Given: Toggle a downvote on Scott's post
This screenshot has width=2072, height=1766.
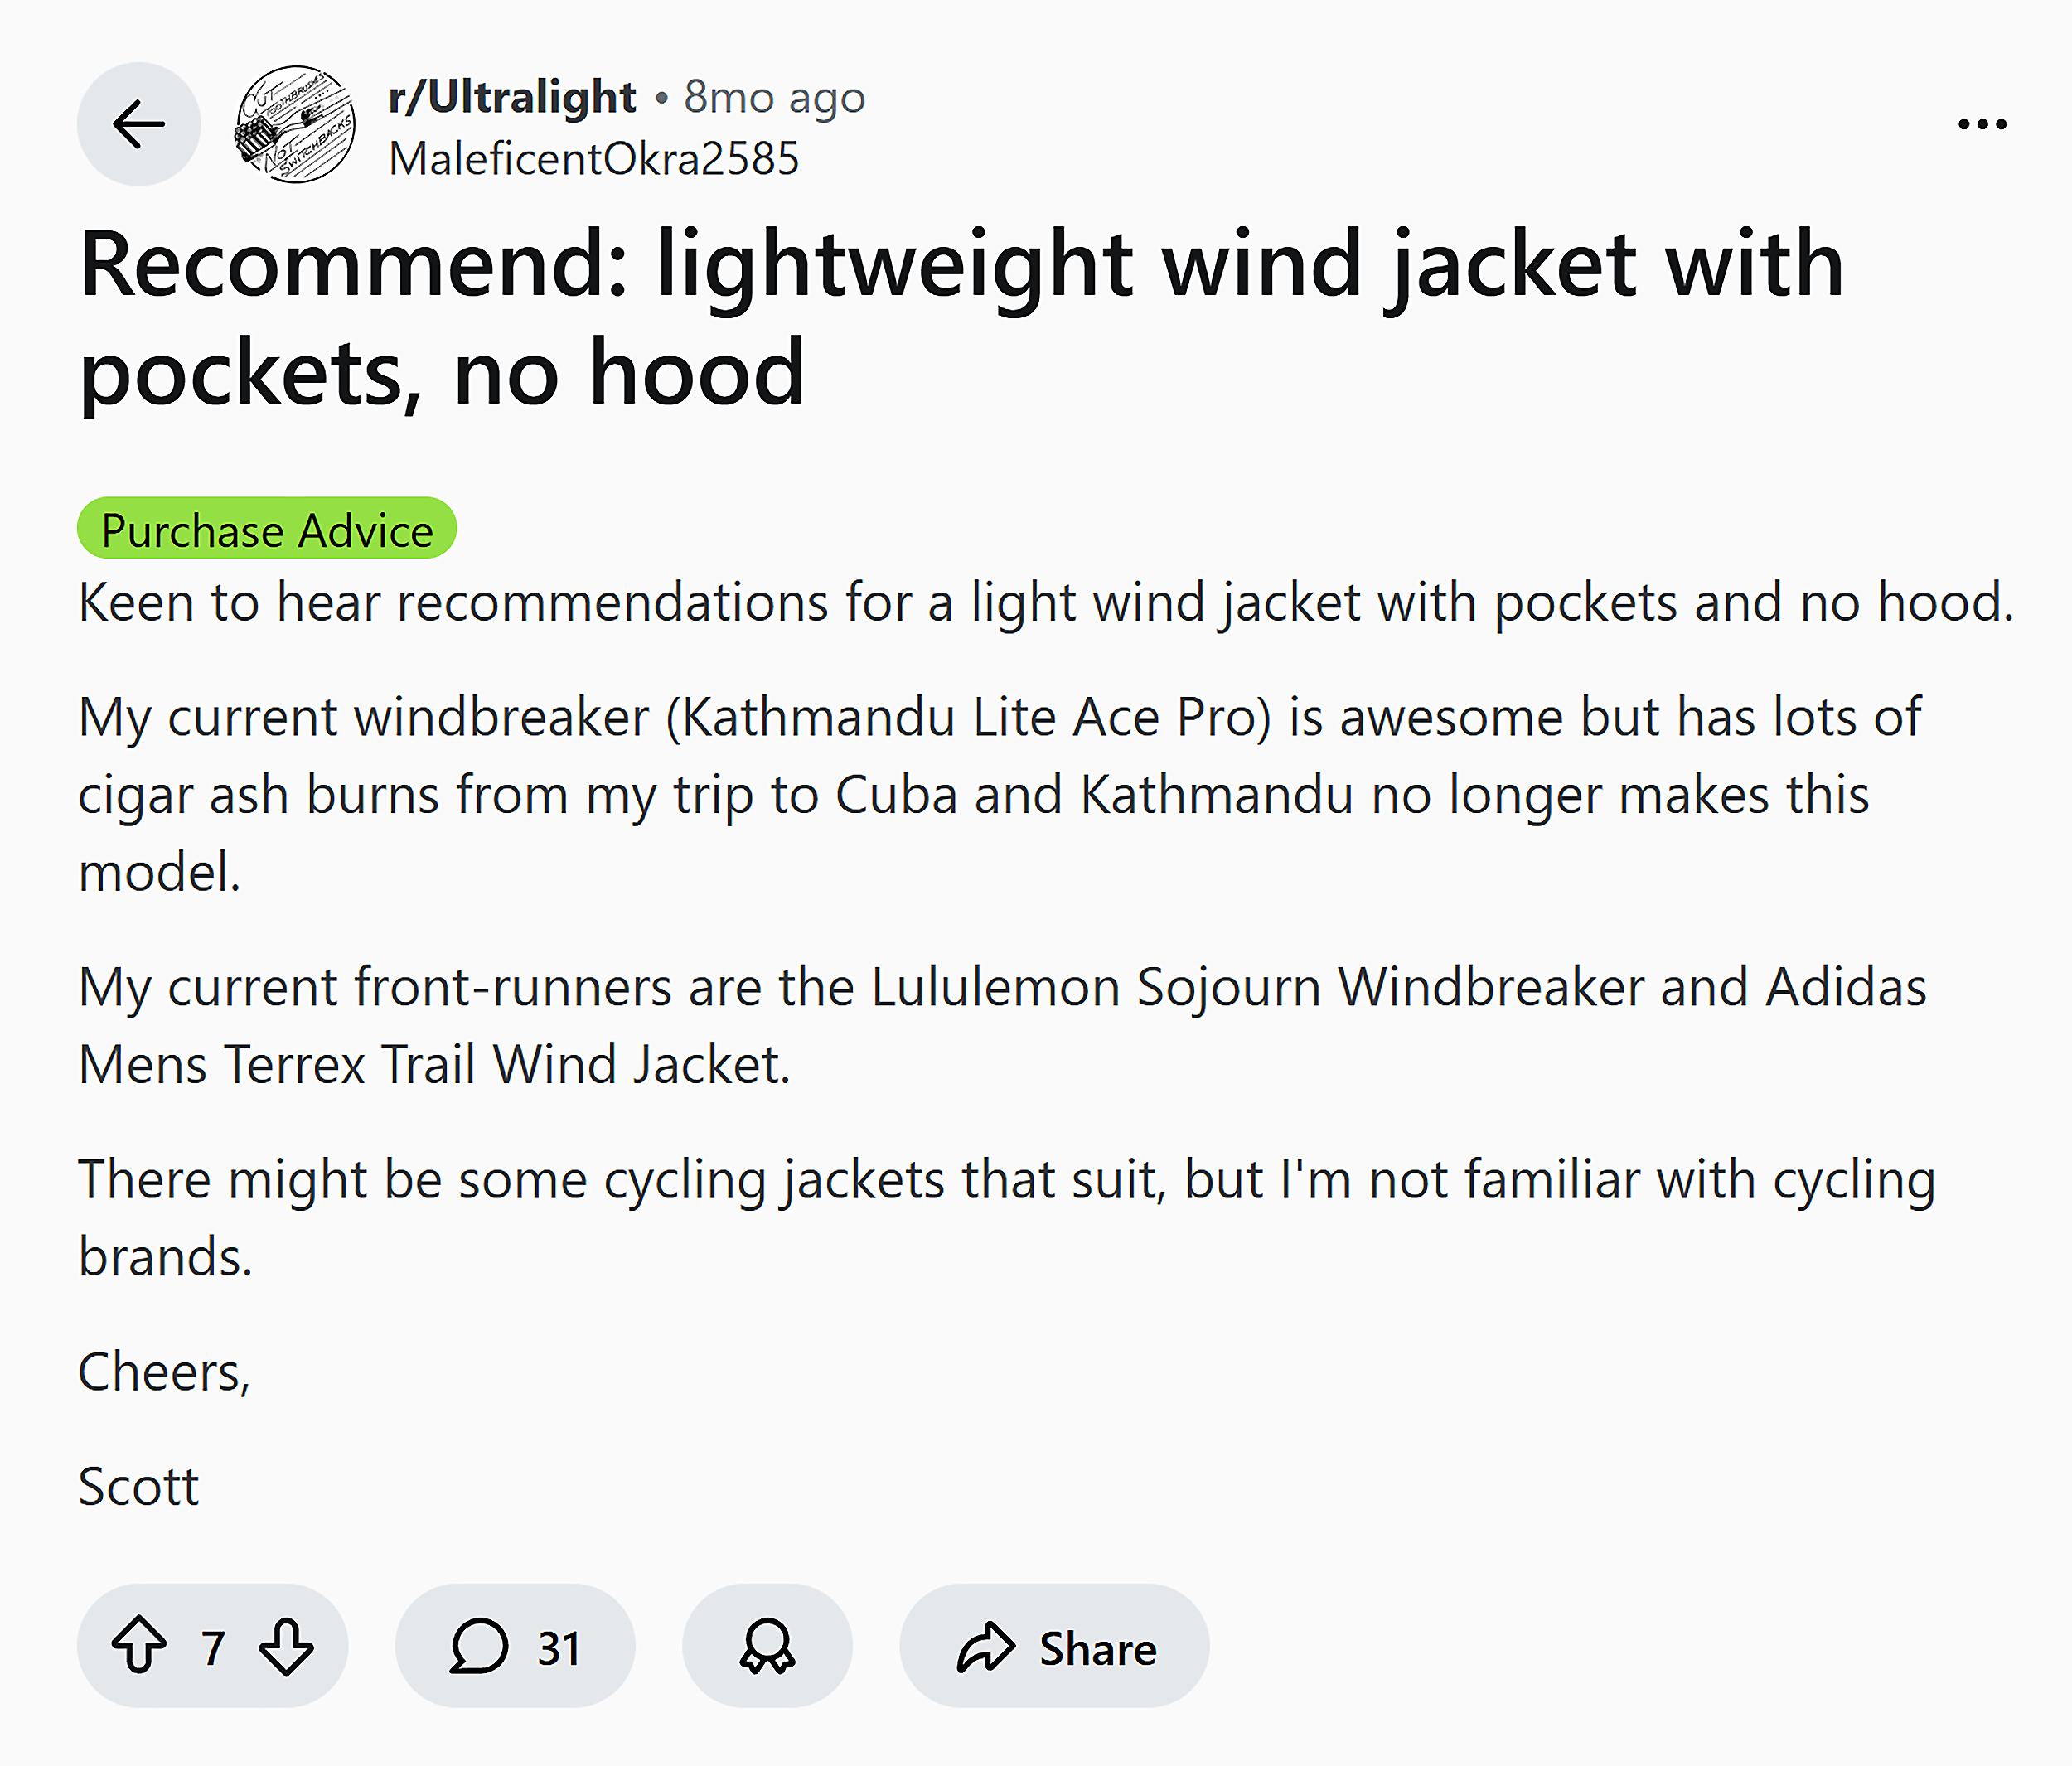Looking at the screenshot, I should 285,1647.
